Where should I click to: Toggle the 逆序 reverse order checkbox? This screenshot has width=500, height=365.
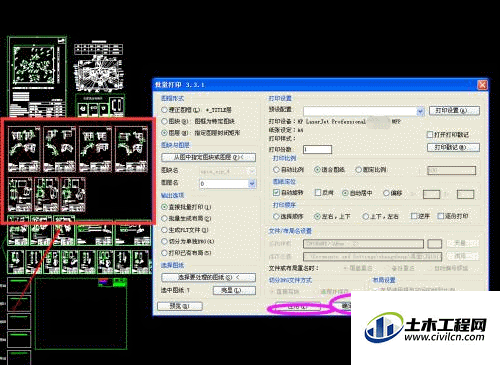point(414,216)
